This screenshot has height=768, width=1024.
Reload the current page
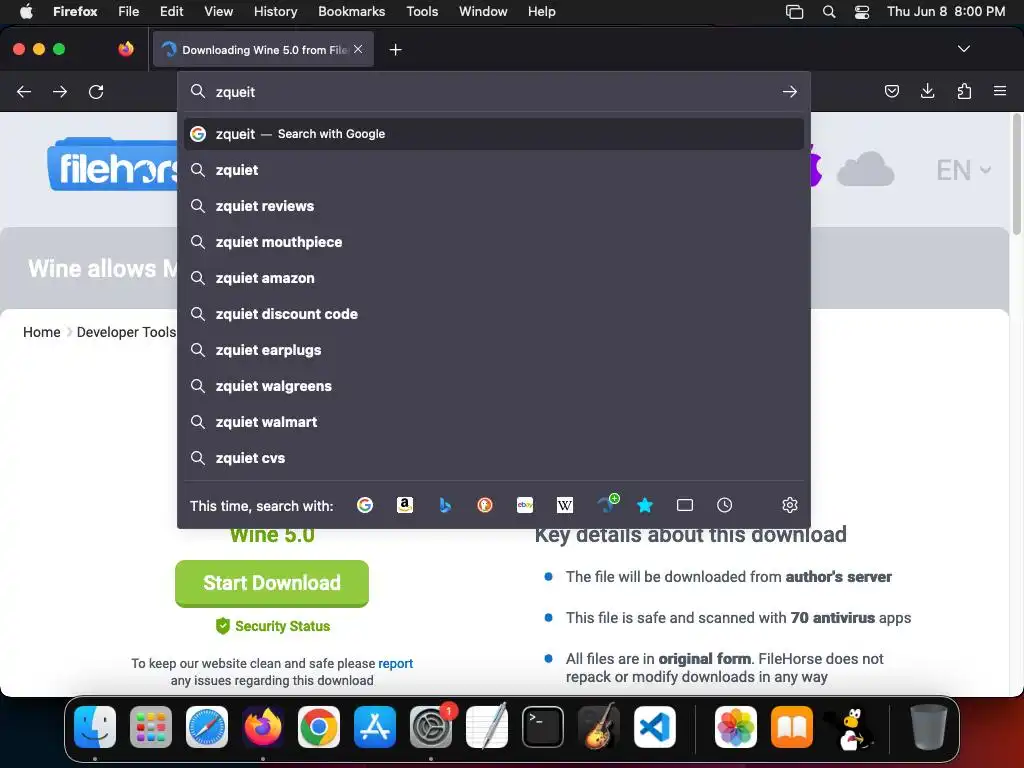(x=96, y=92)
